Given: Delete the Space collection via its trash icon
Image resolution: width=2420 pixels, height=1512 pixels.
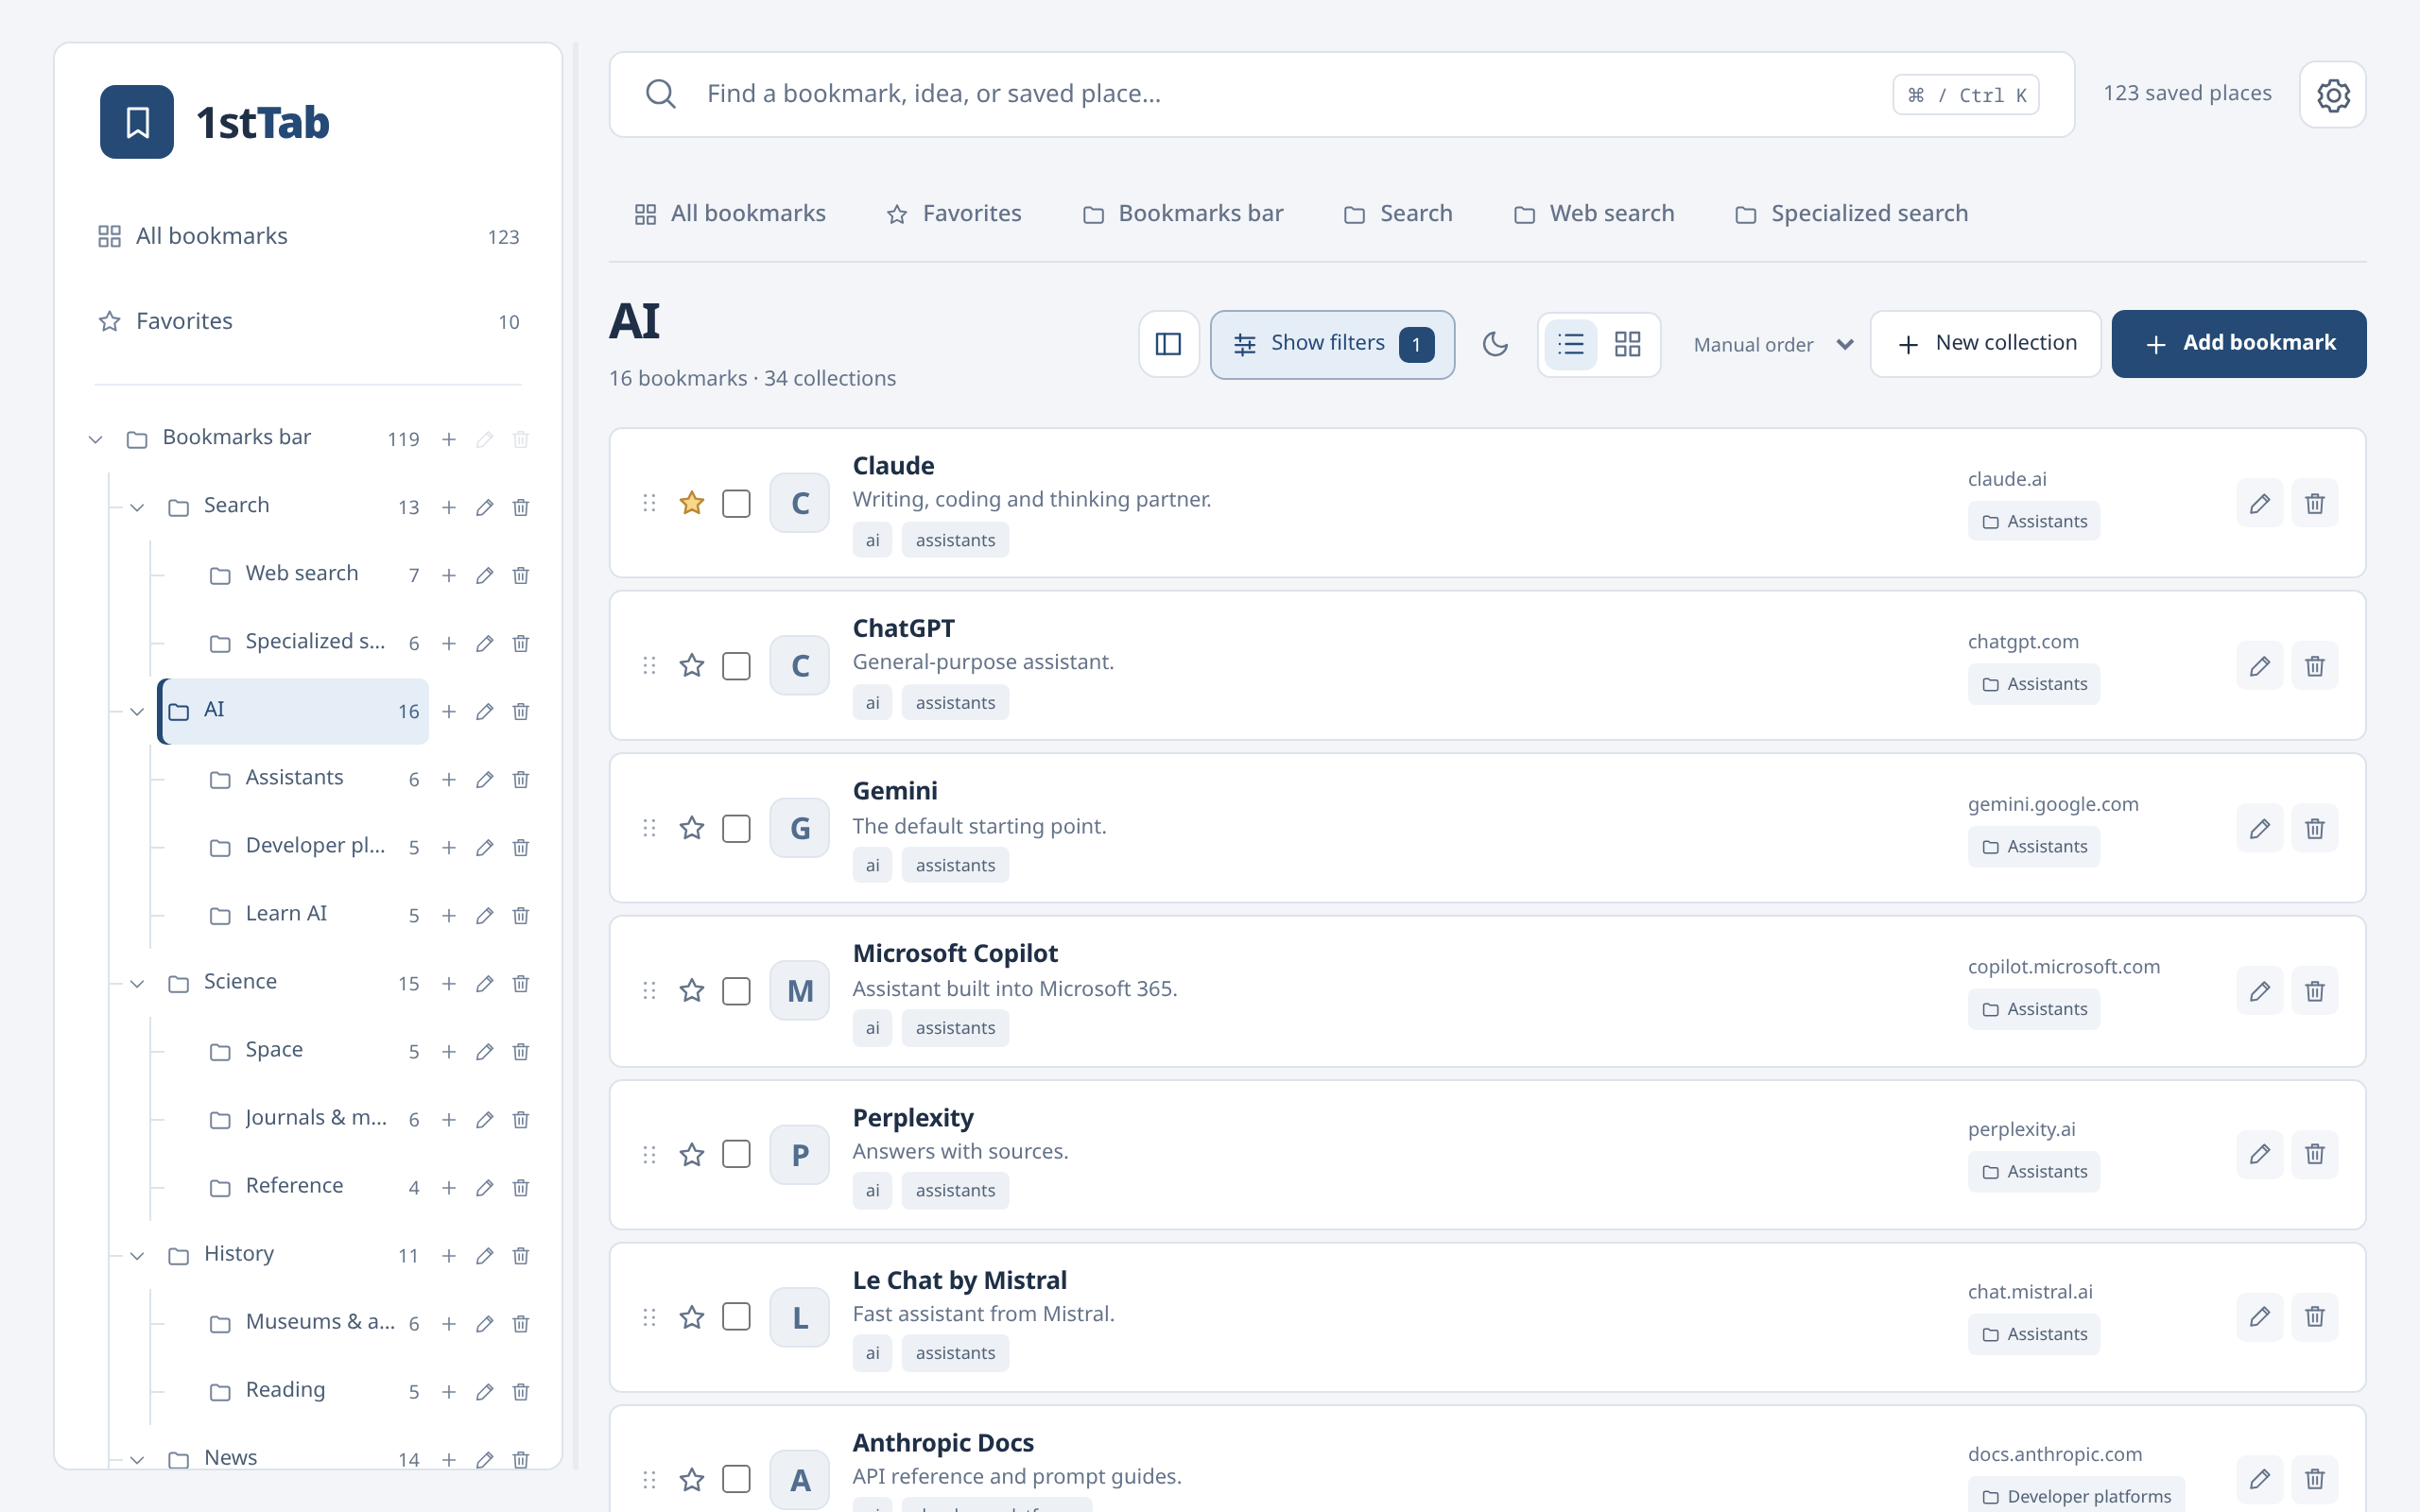Looking at the screenshot, I should coord(520,1051).
